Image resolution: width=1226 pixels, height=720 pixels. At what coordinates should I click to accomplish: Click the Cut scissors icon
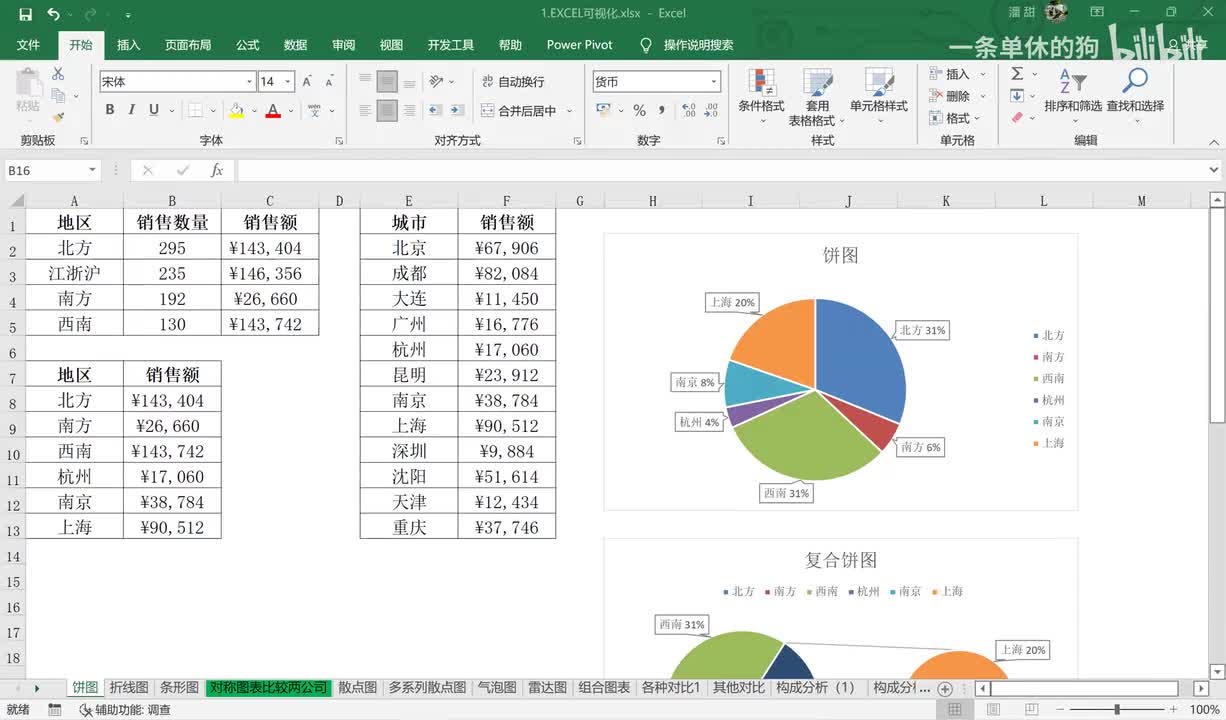click(x=58, y=74)
